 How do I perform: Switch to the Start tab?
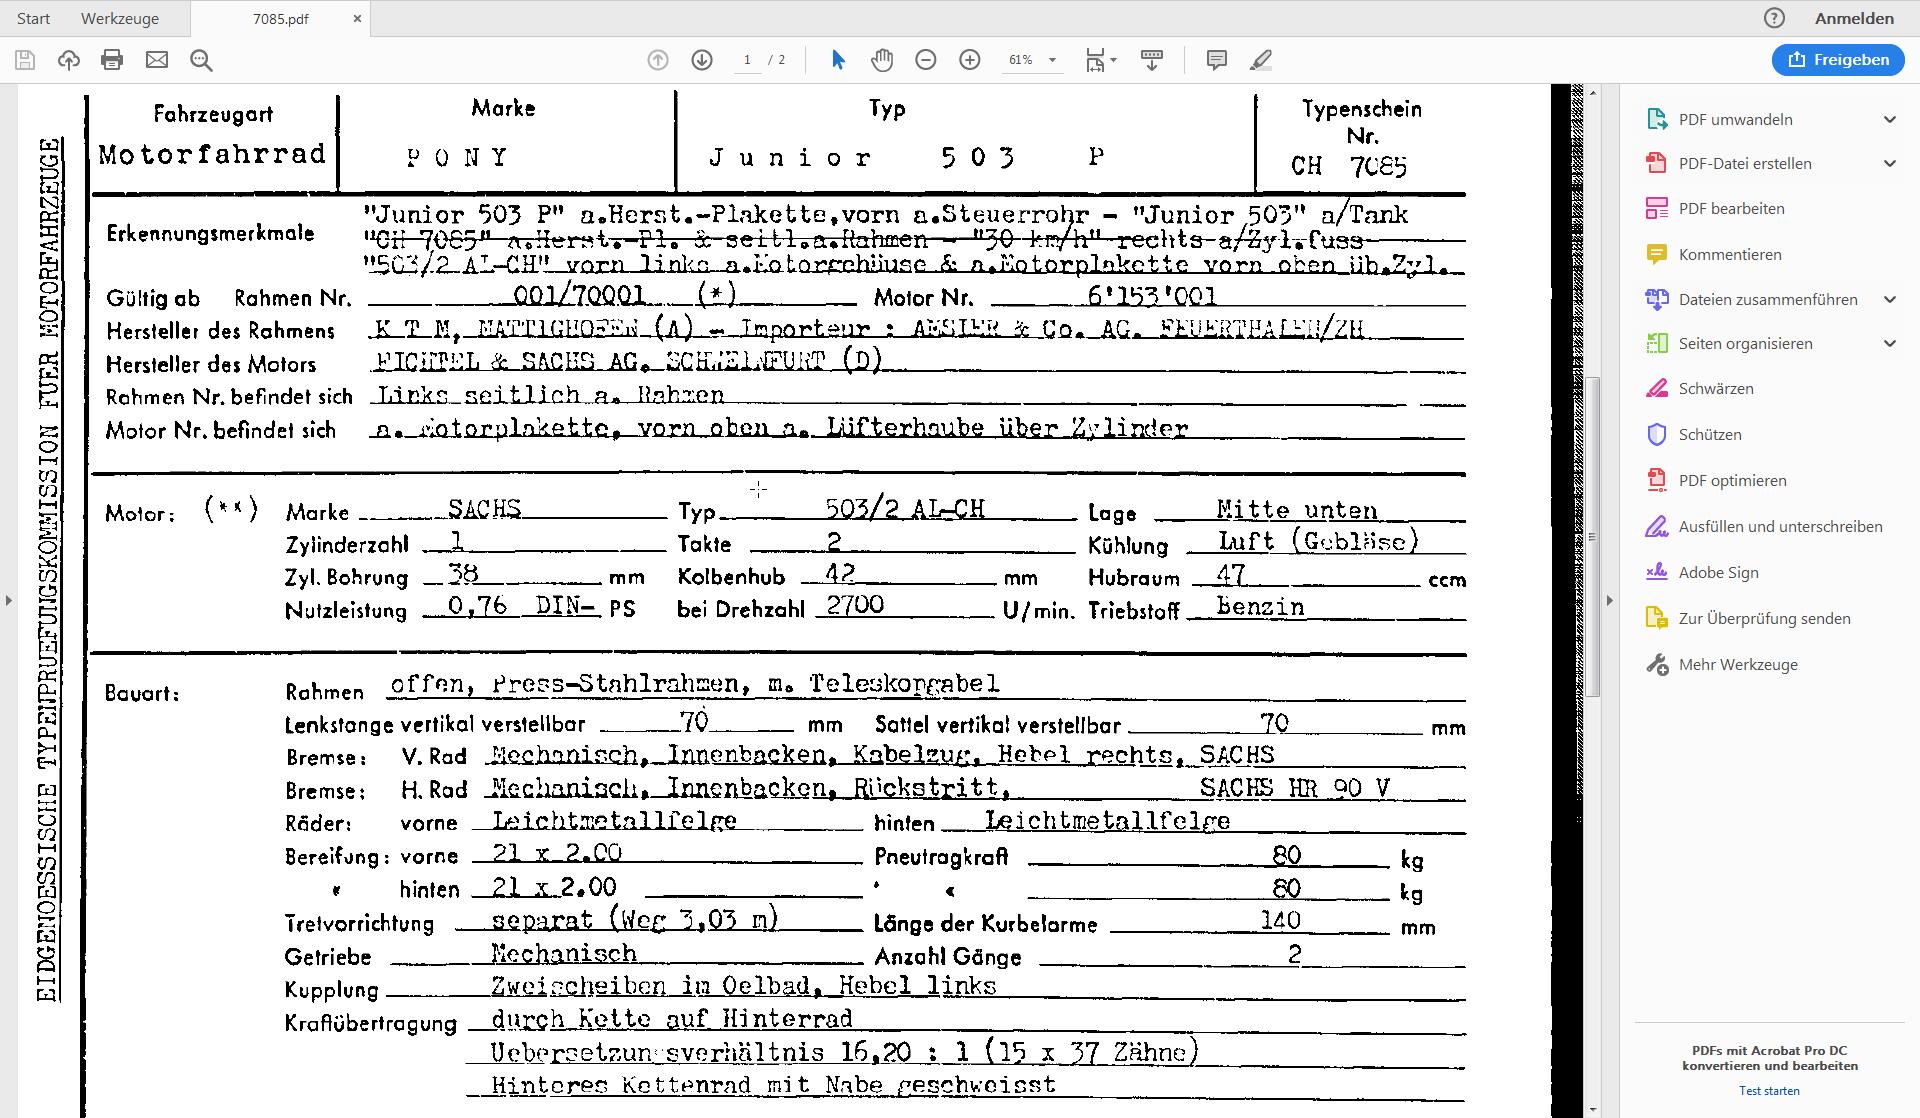pos(33,18)
